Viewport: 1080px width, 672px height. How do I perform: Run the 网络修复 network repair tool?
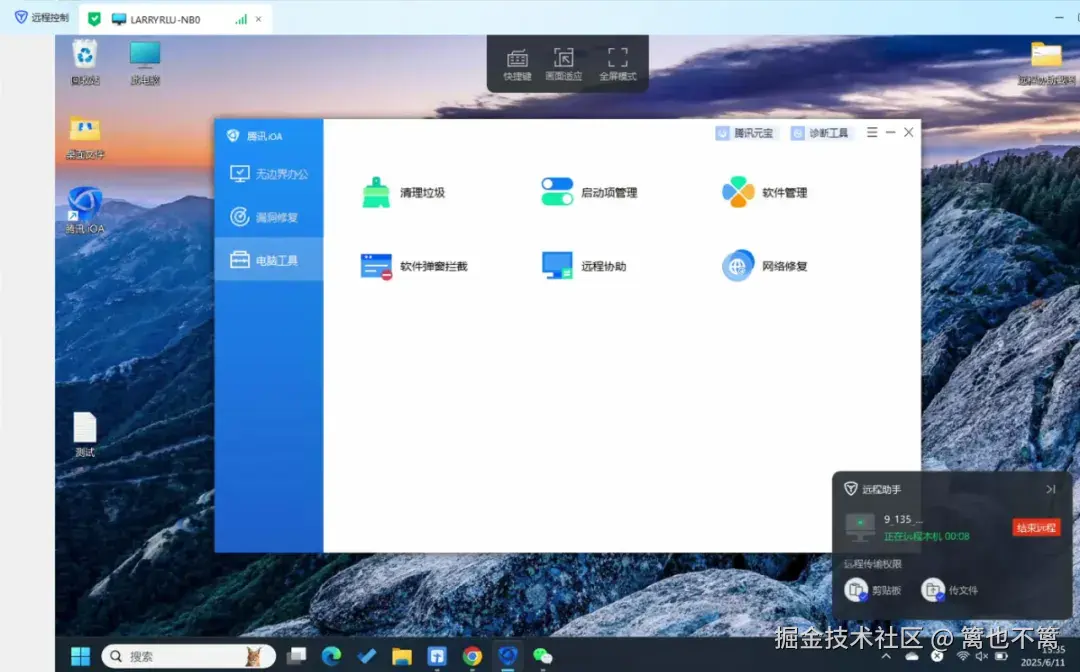(763, 265)
